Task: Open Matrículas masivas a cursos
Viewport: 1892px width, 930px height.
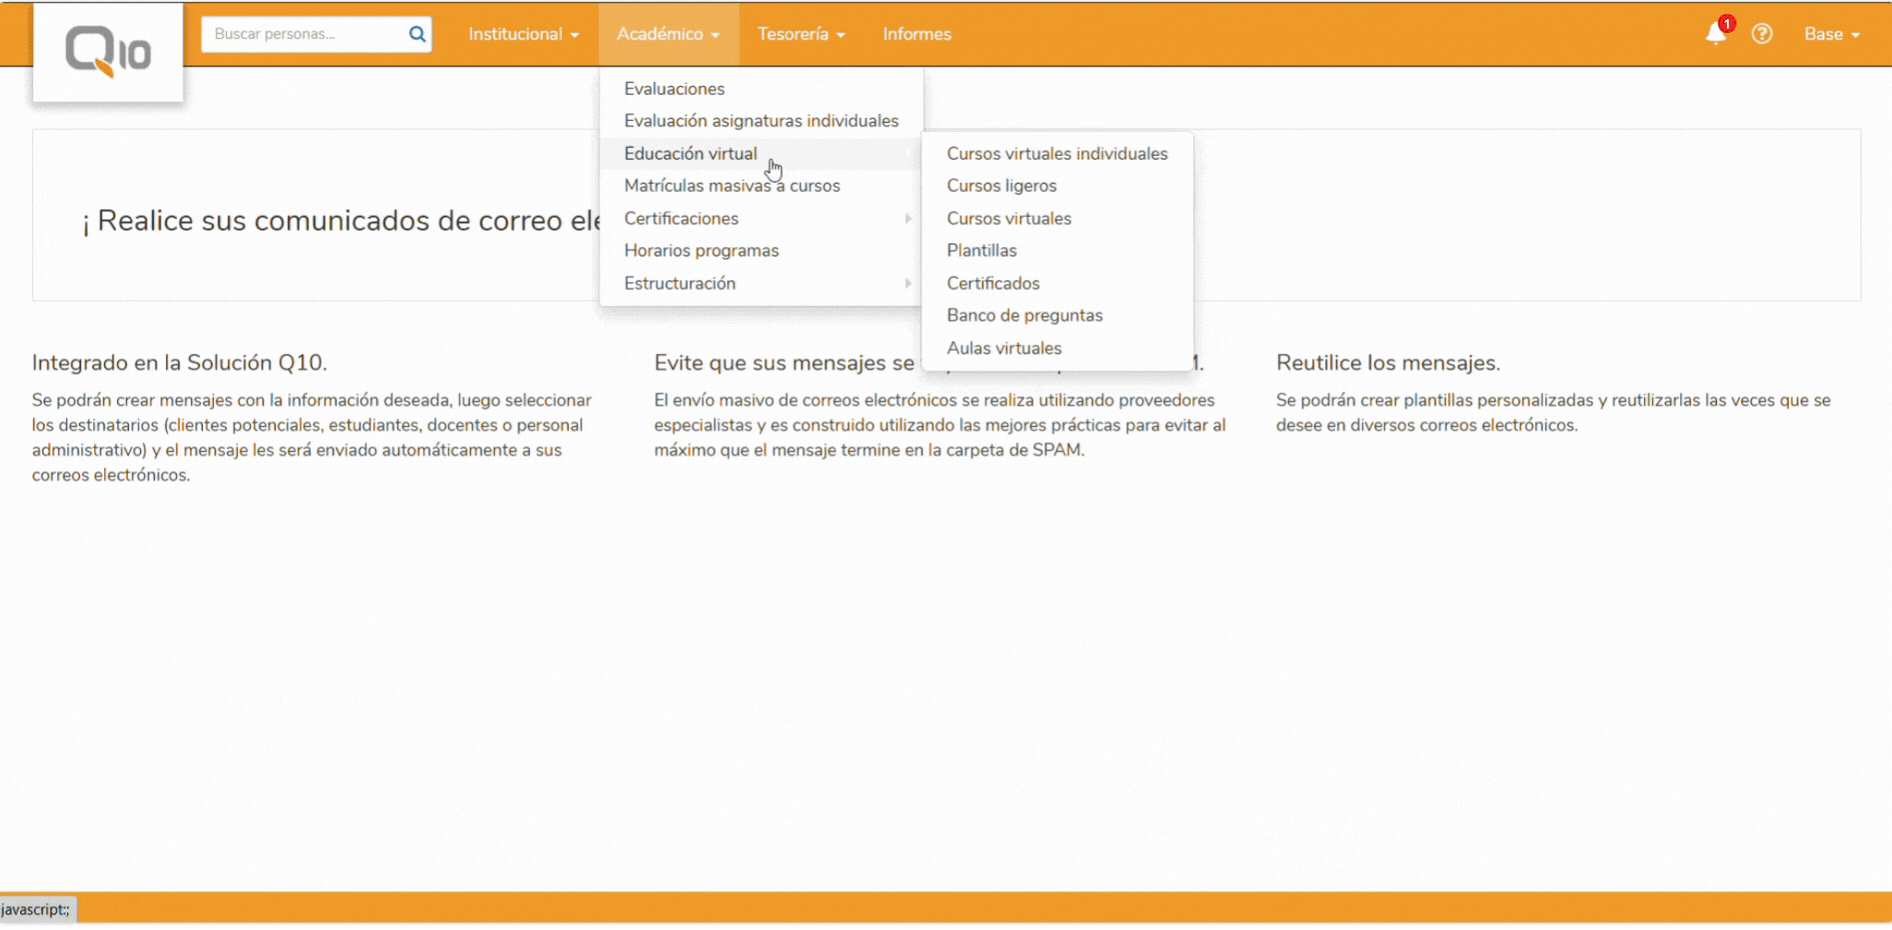Action: coord(732,186)
